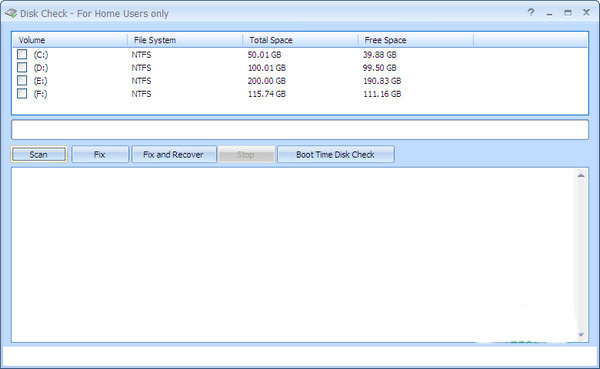Screen dimensions: 600x369
Task: Click NTFS in the (C:) row
Action: [141, 55]
